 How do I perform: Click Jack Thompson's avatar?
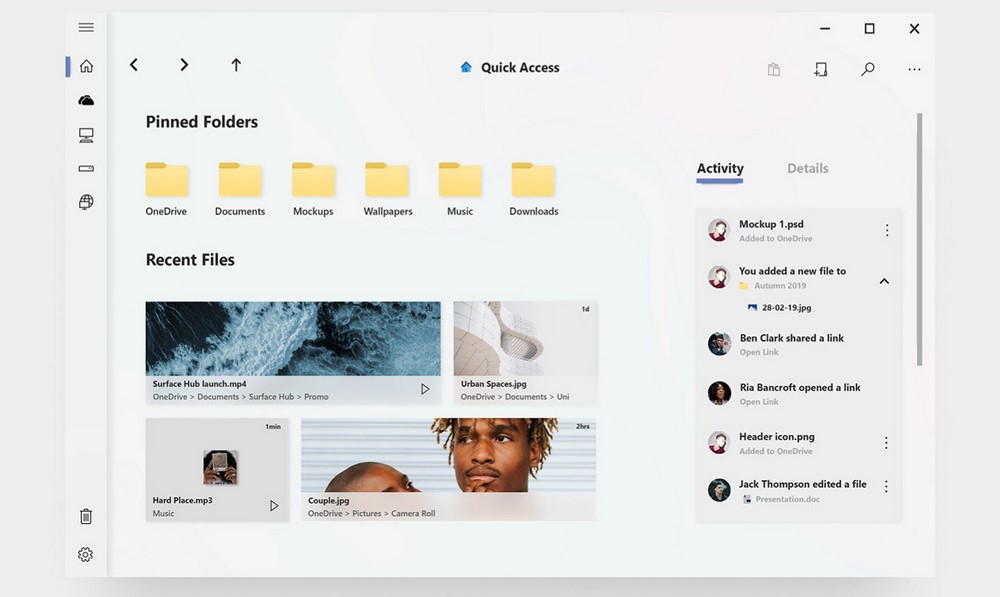tap(719, 490)
